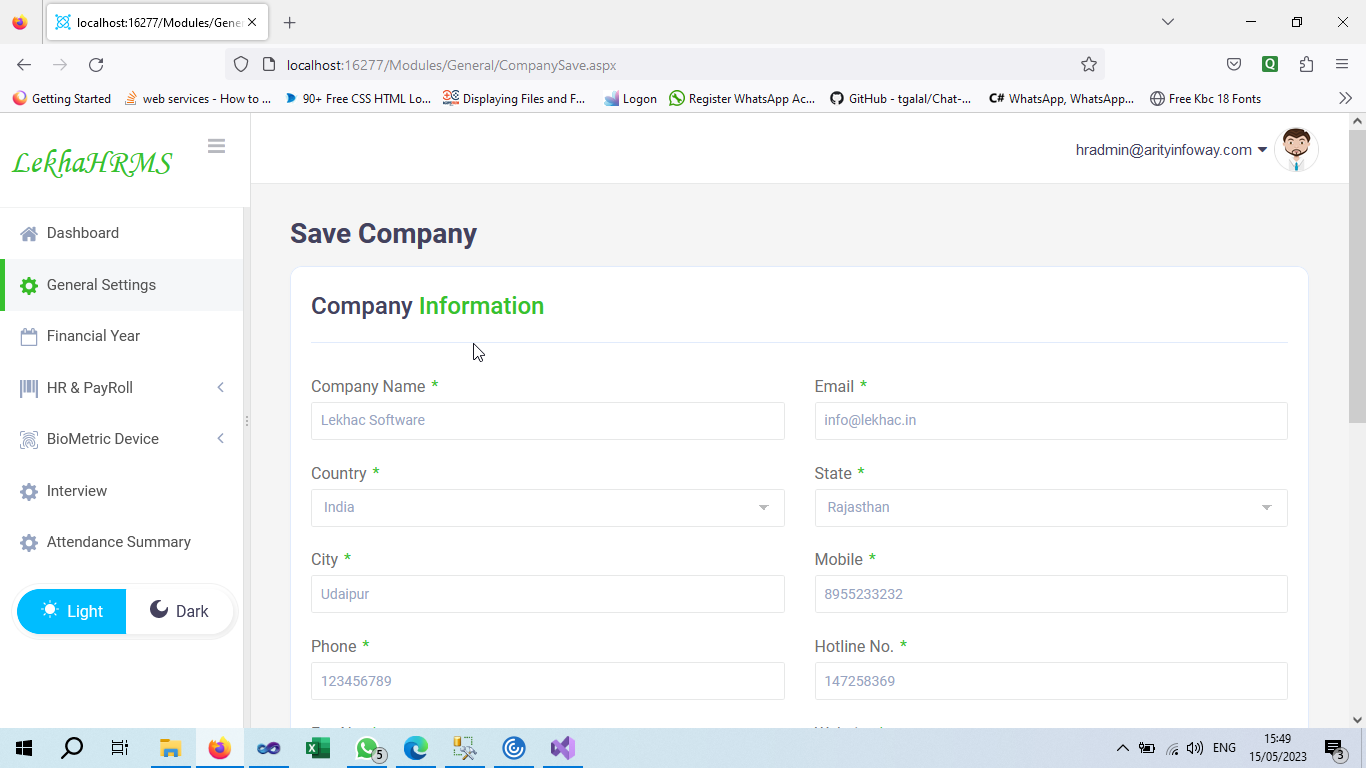The image size is (1366, 768).
Task: Click the General Settings gear icon
Action: pos(29,285)
